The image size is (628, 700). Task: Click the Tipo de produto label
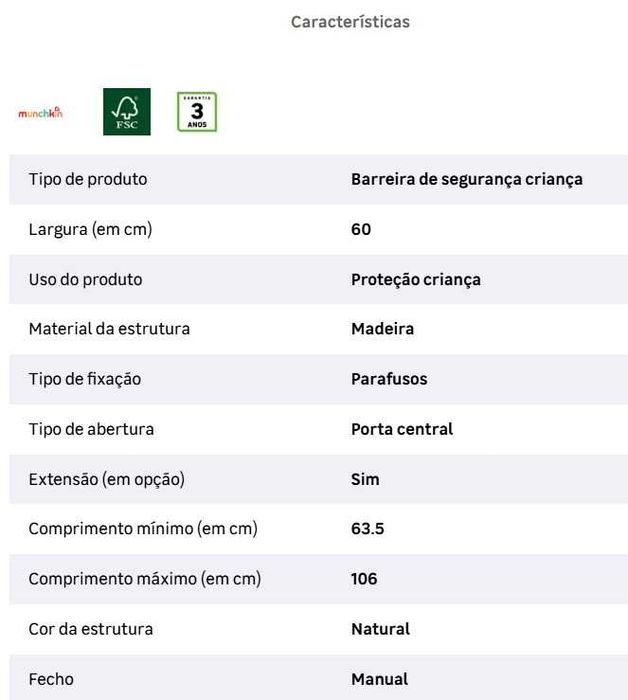tap(88, 179)
